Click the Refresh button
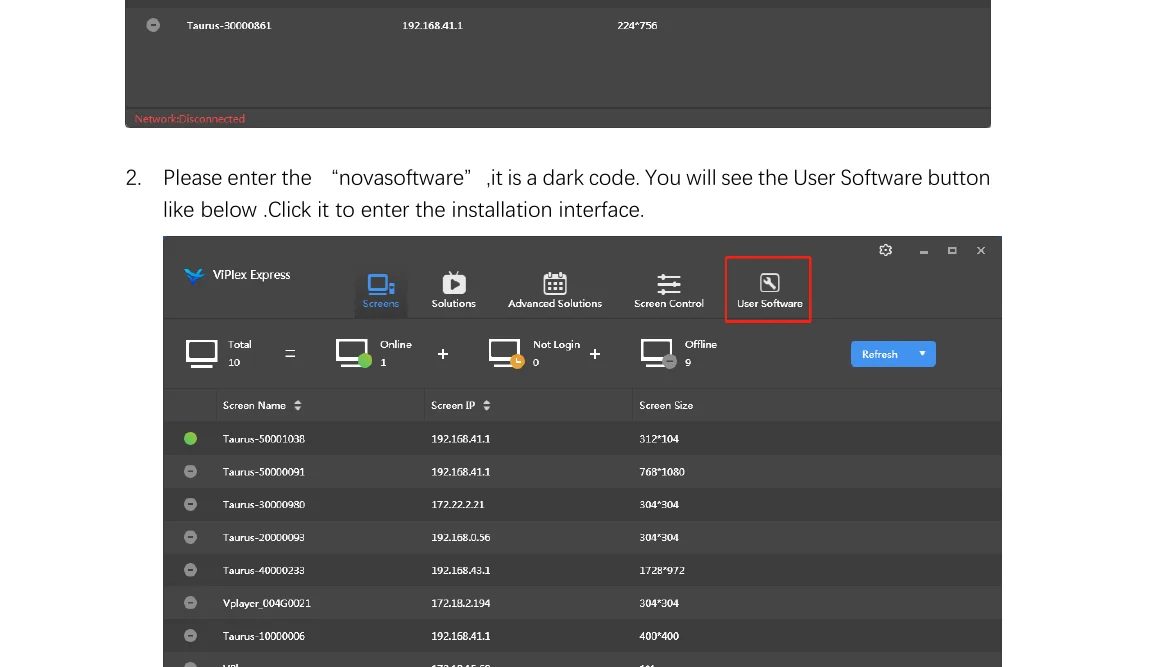1154x667 pixels. 879,354
